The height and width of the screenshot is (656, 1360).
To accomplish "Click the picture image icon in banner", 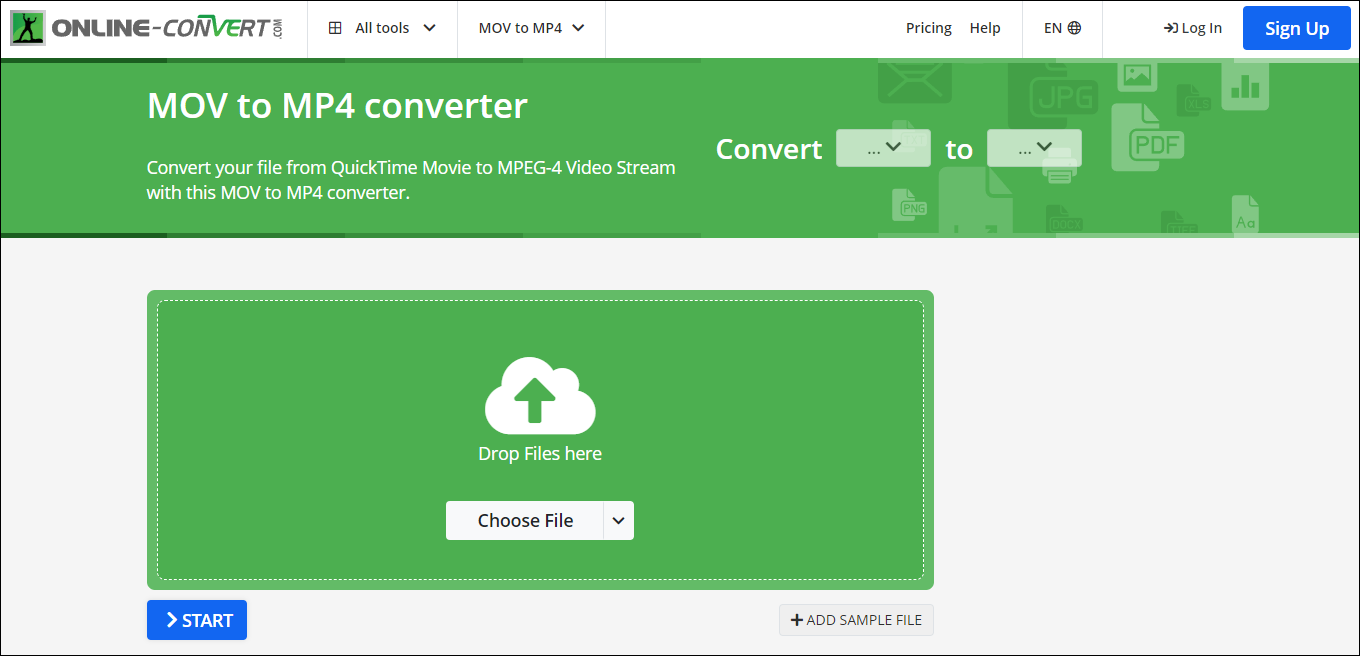I will point(1137,75).
